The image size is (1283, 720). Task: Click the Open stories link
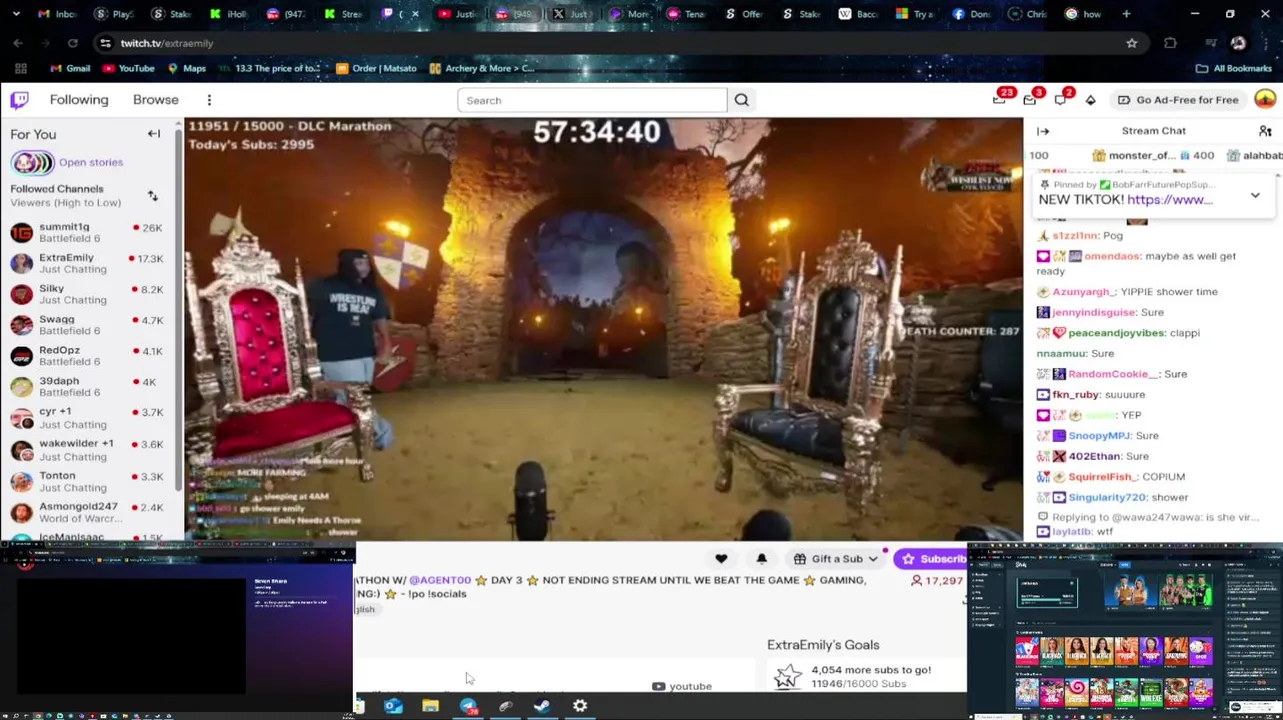click(91, 162)
